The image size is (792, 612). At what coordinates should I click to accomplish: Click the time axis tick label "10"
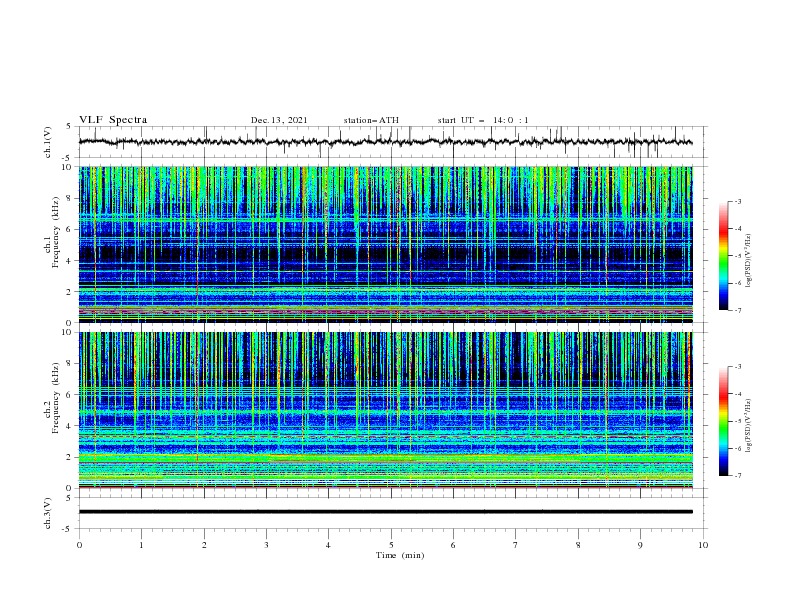(703, 545)
